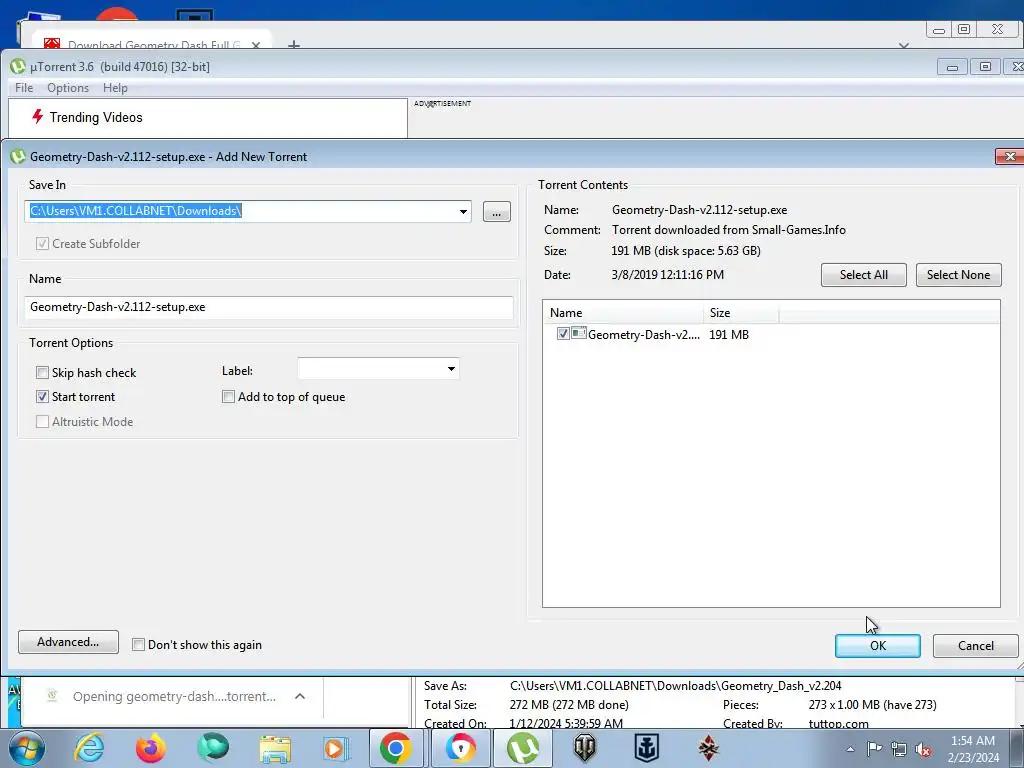Viewport: 1024px width, 768px height.
Task: Click Opening geometry-dash torrent download item
Action: coord(174,696)
